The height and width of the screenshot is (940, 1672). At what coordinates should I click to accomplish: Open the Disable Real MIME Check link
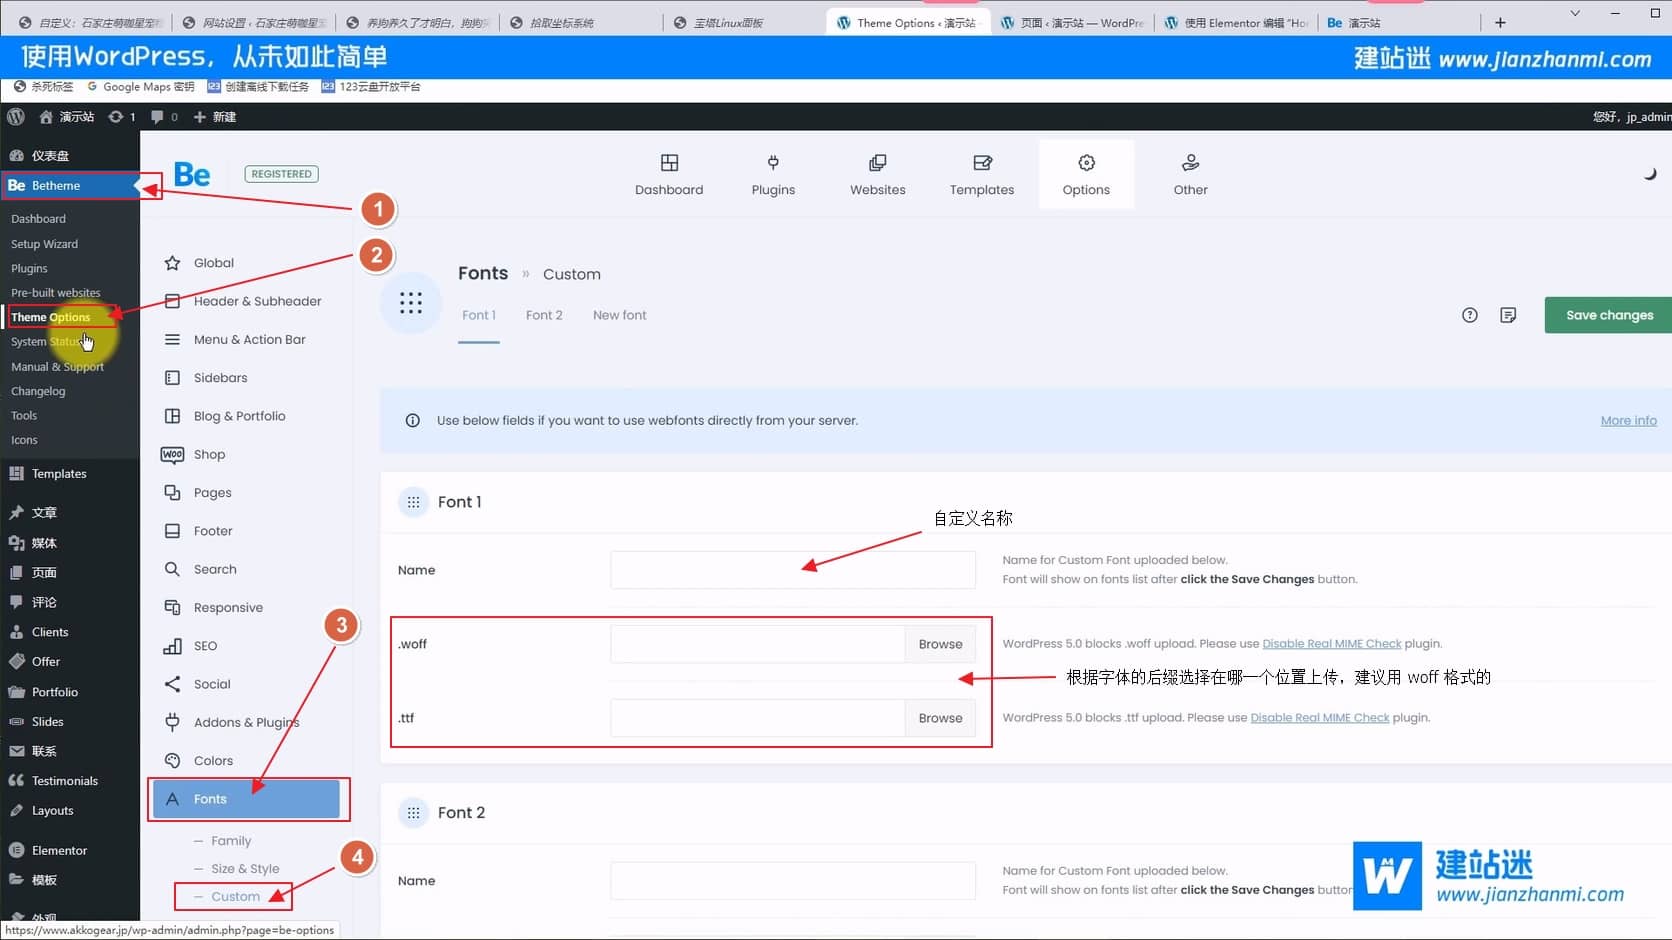click(x=1331, y=643)
